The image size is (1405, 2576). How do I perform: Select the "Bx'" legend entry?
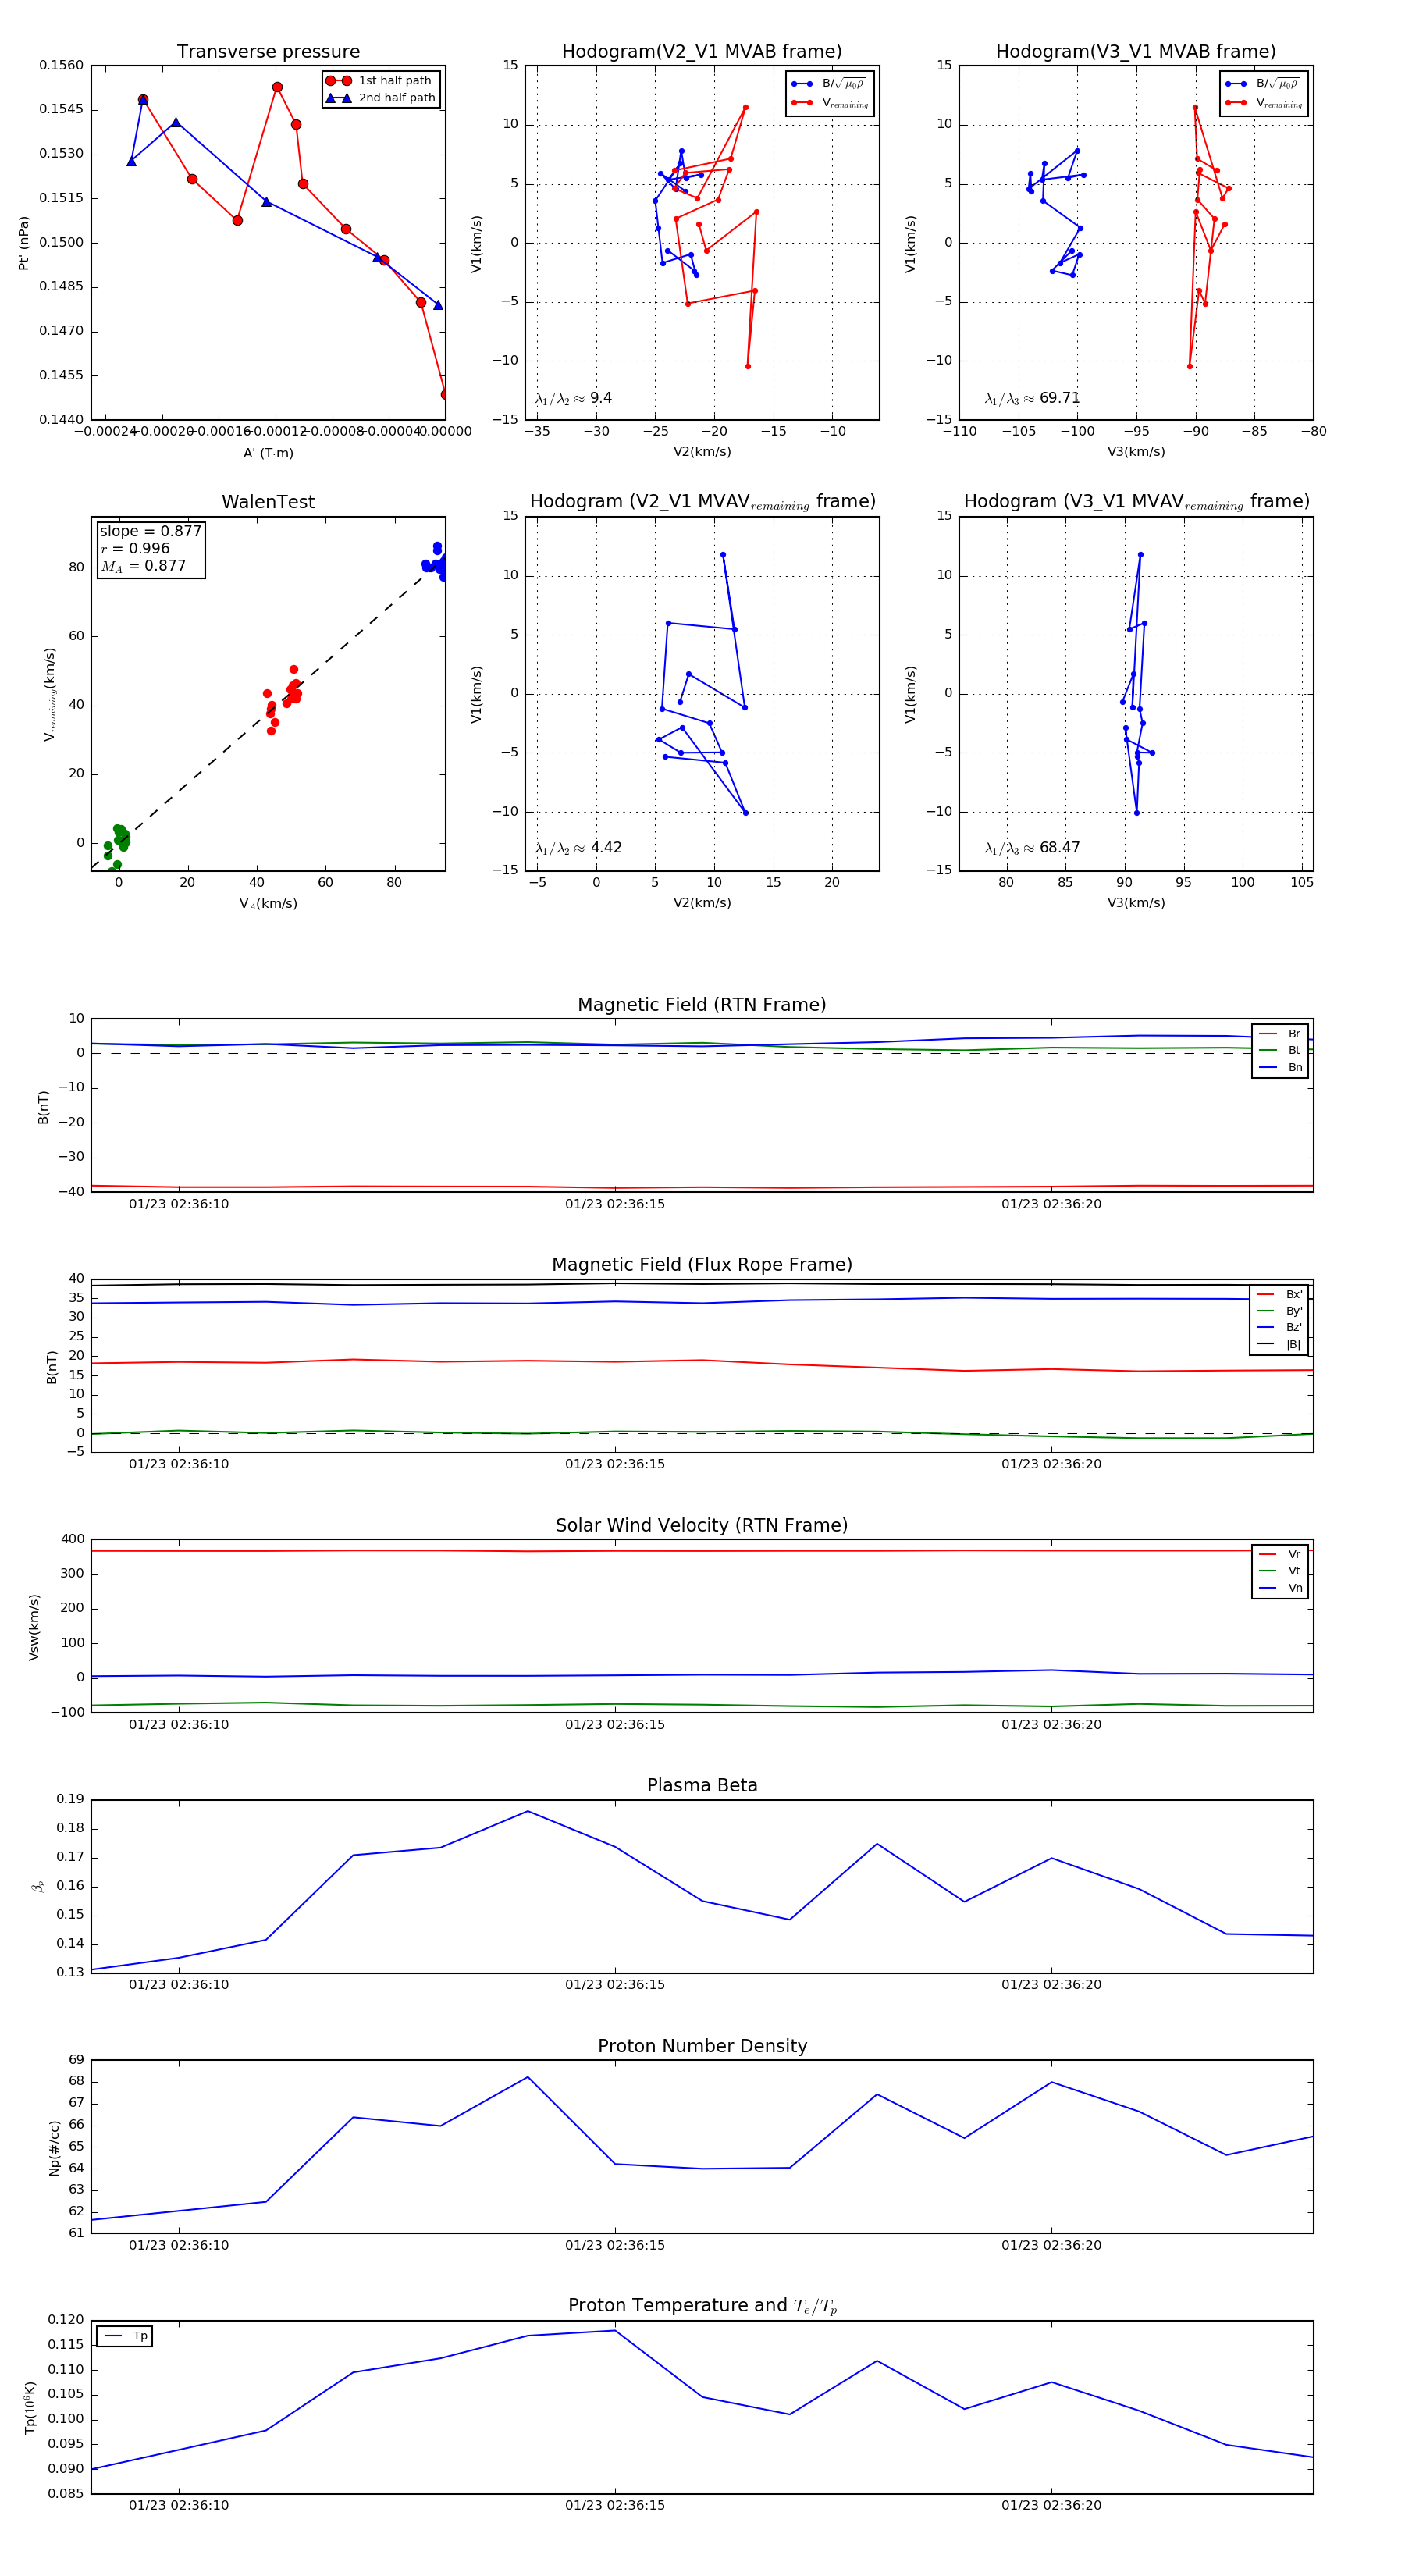pos(1279,1294)
